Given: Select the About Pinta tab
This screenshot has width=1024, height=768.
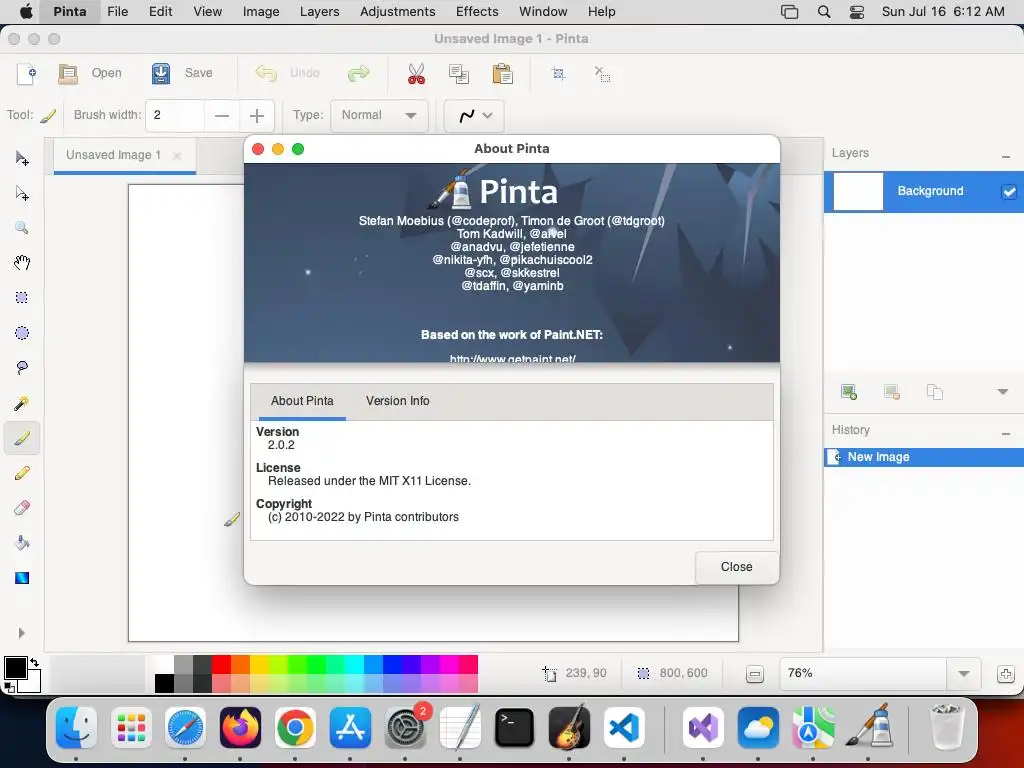Looking at the screenshot, I should 302,401.
